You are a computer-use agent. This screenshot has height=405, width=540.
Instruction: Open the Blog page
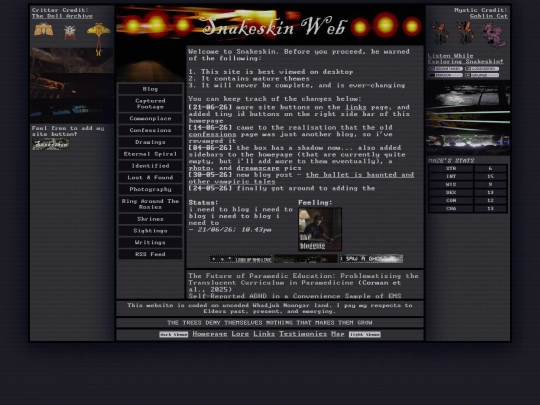150,89
